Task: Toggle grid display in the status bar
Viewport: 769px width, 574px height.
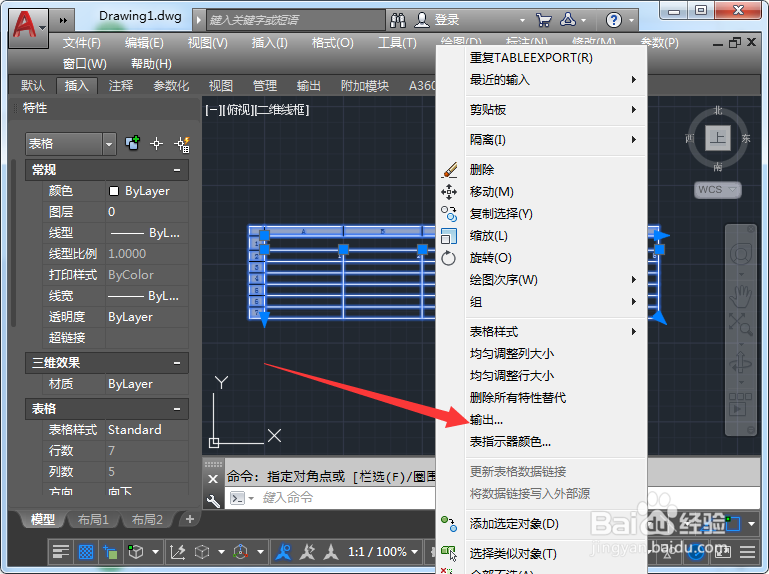Action: click(86, 552)
